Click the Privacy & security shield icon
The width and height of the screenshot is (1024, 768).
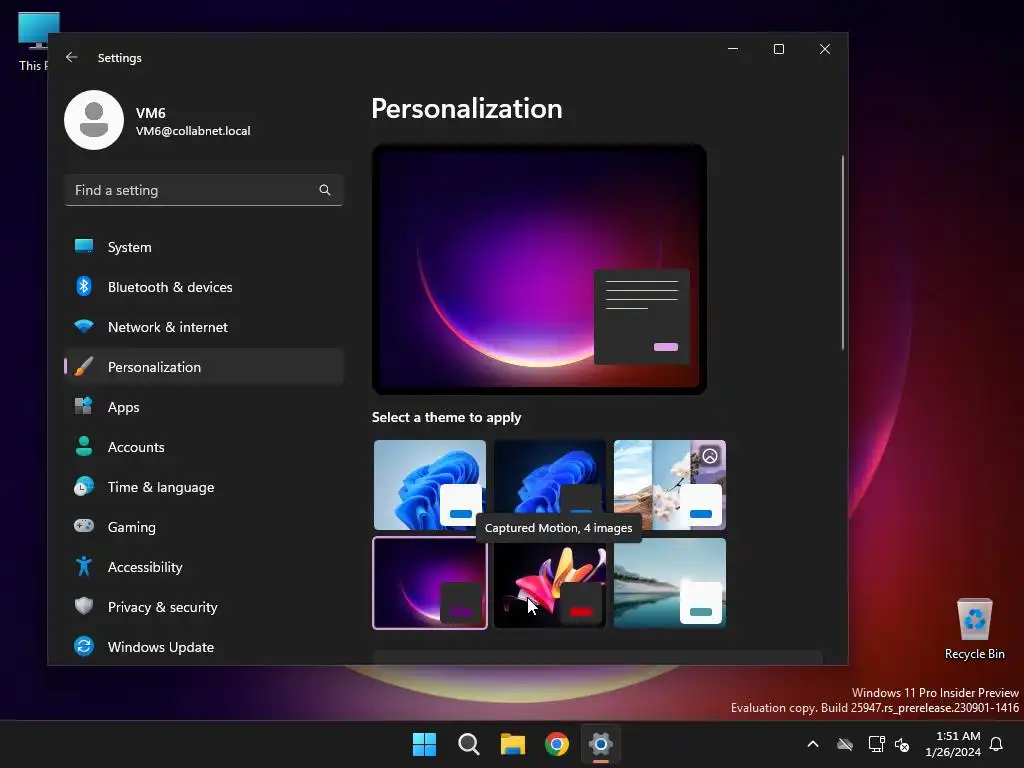coord(84,606)
